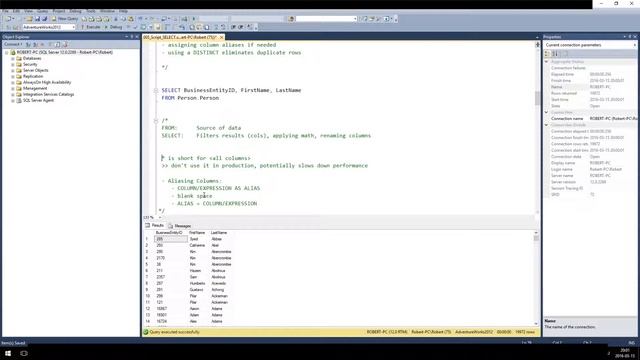Click the New Query toolbar button
Viewport: 640px width, 360px height.
64,19
